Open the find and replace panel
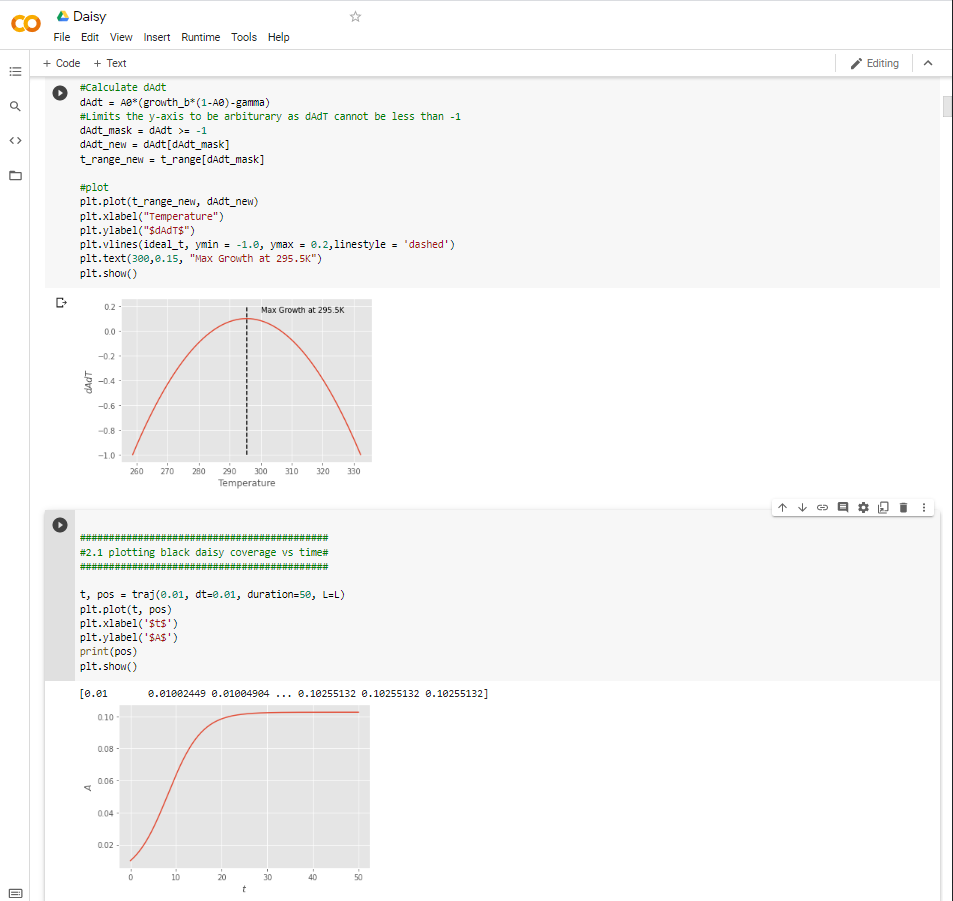Screen dimensions: 953x901 point(15,106)
